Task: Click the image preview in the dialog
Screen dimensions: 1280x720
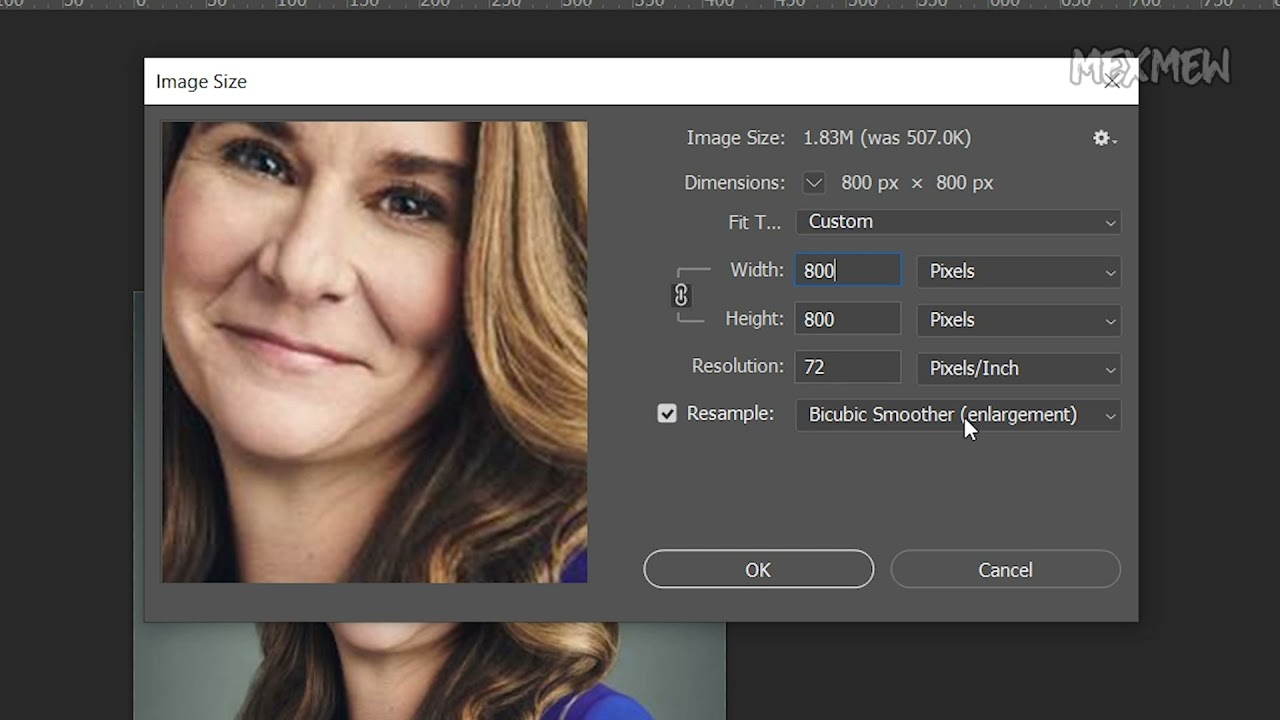Action: click(x=375, y=352)
